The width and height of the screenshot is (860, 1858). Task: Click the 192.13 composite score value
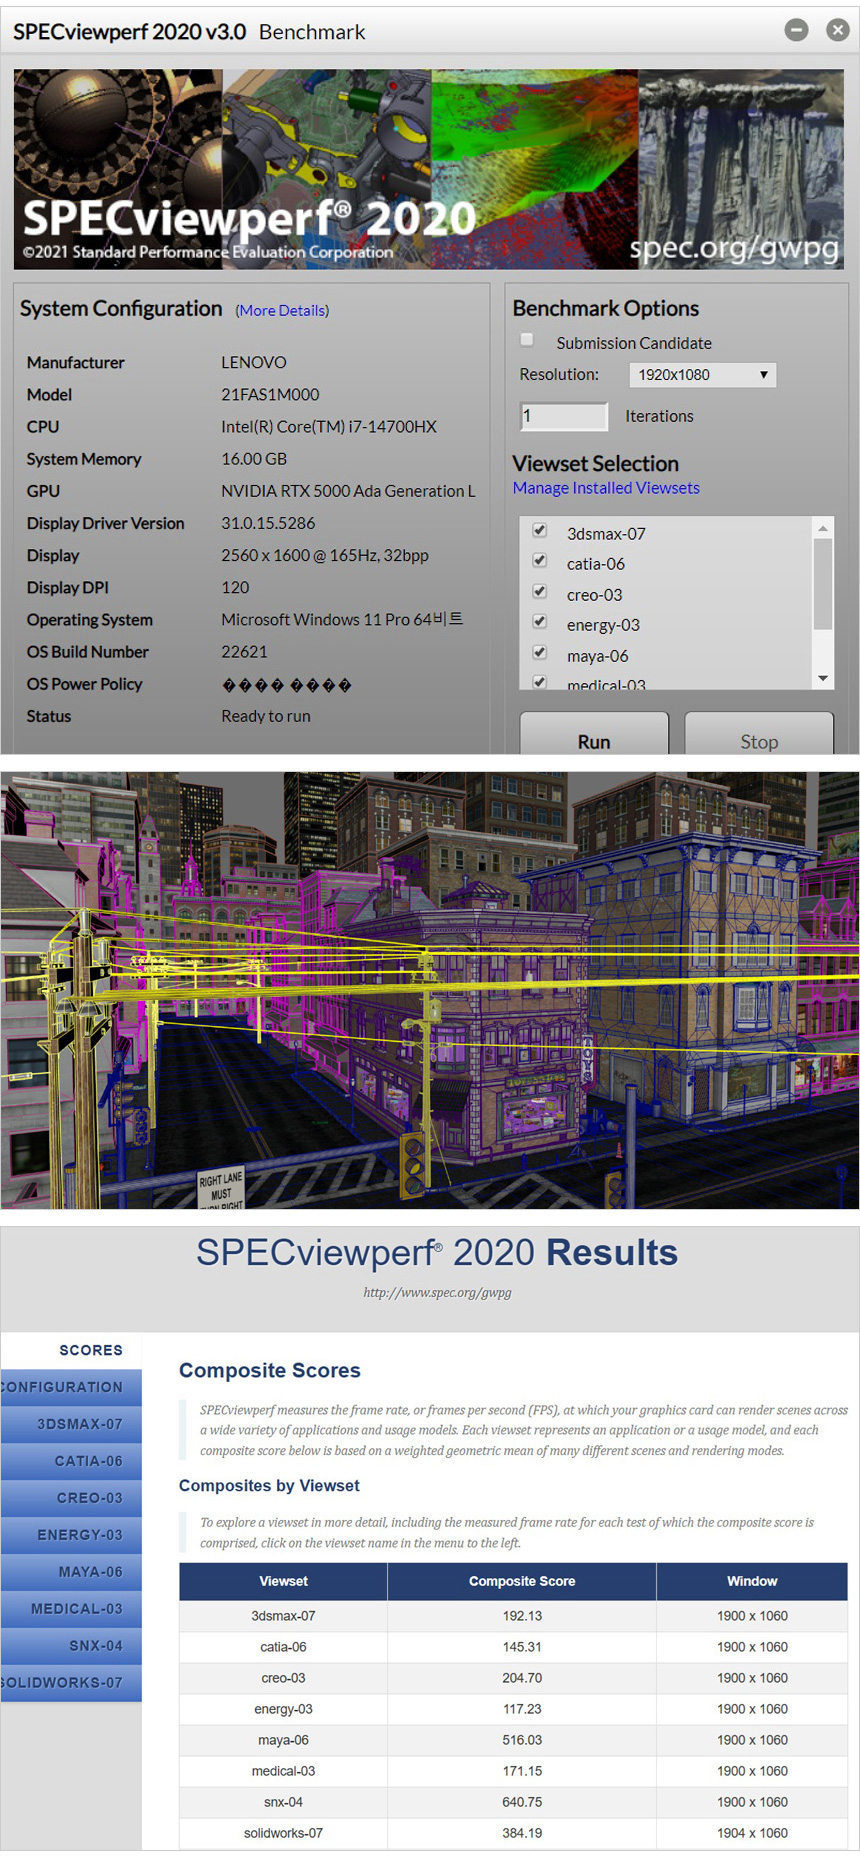[522, 1616]
